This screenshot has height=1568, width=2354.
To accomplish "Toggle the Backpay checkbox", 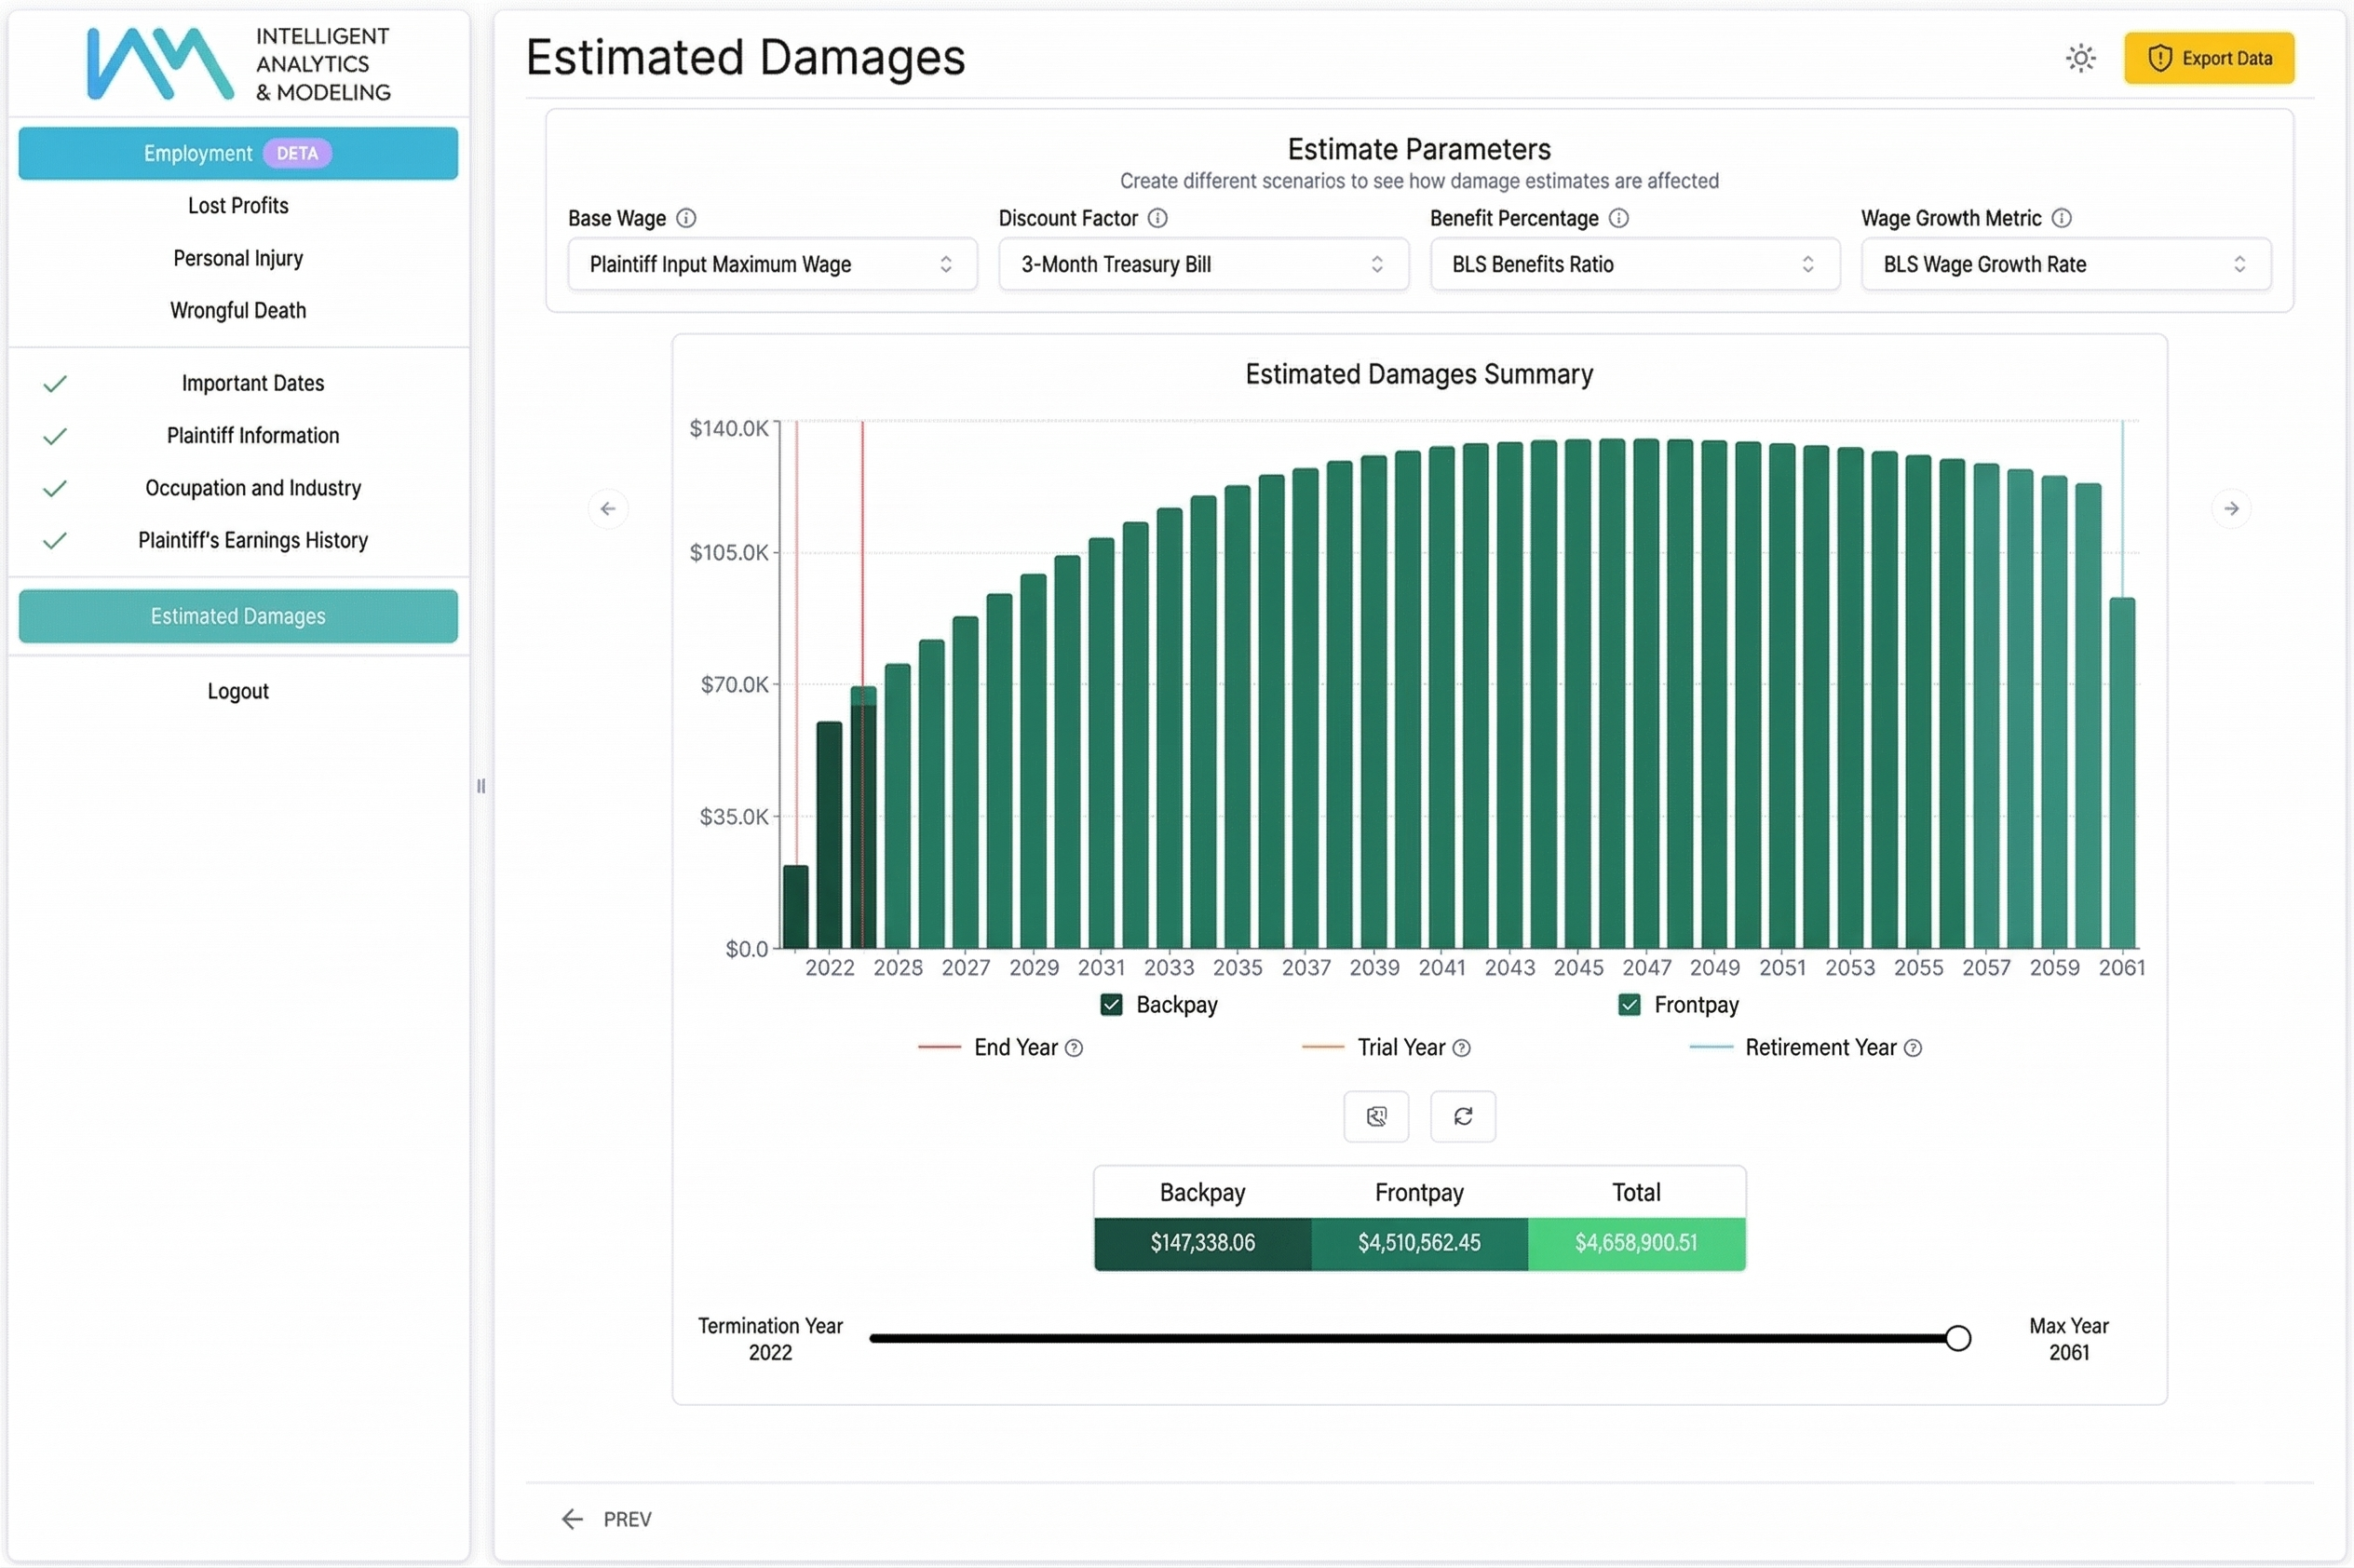I will tap(1111, 1005).
